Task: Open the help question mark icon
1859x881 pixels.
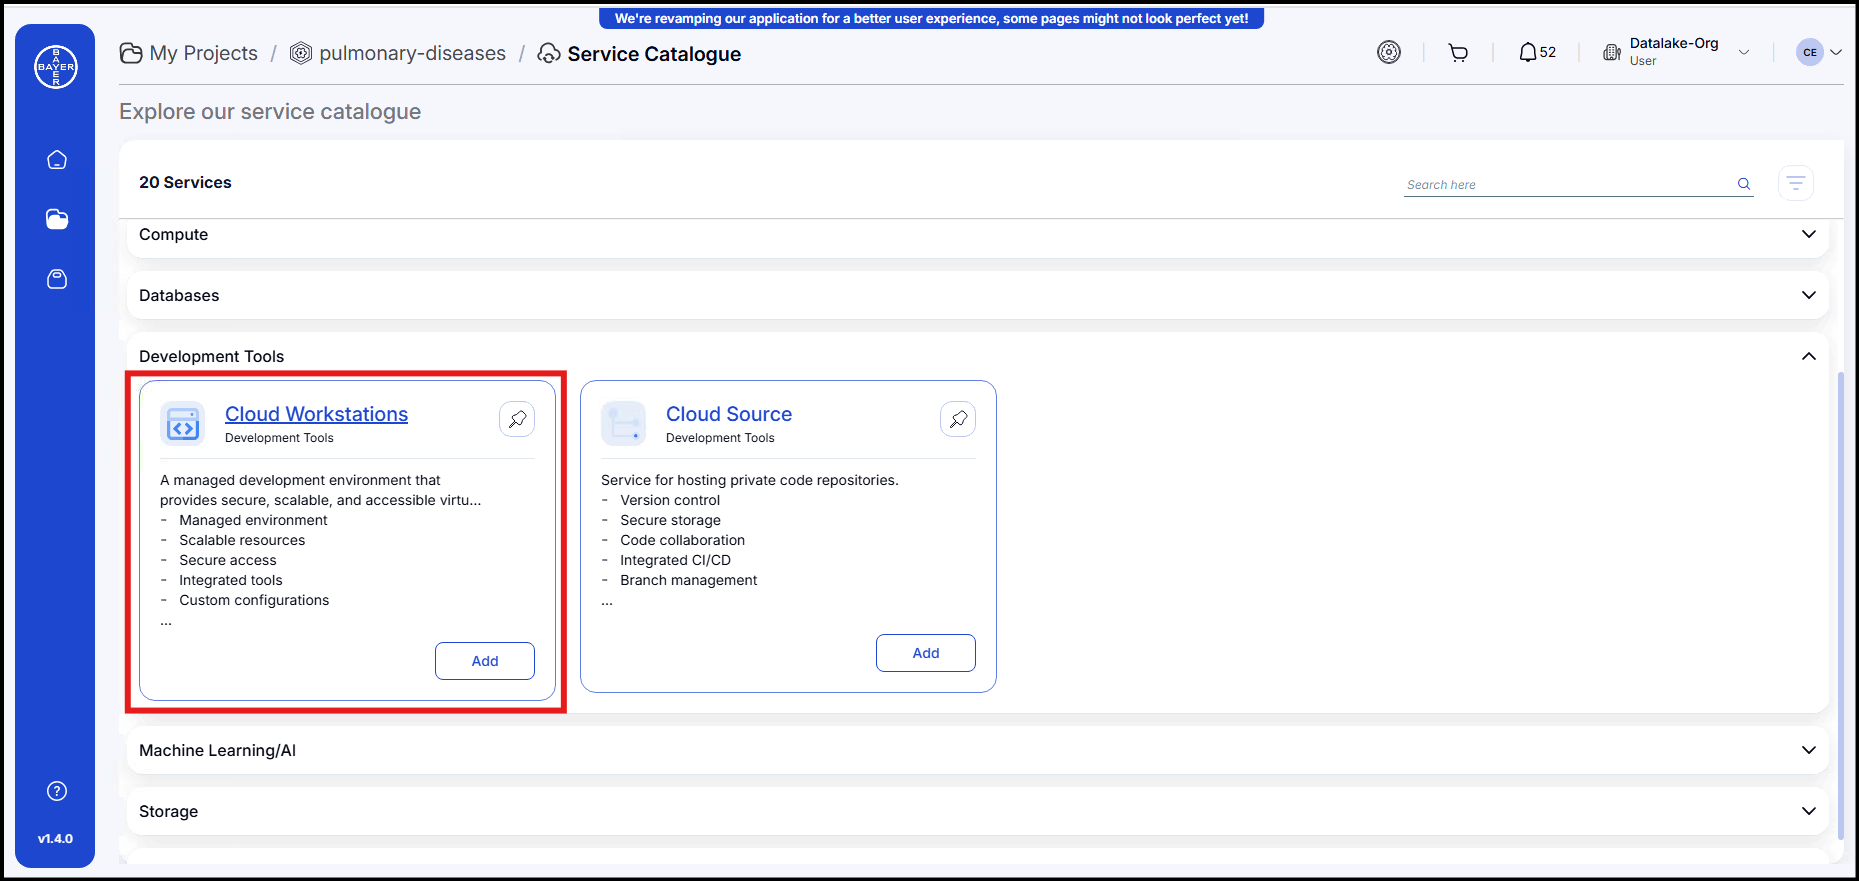Action: 57,791
